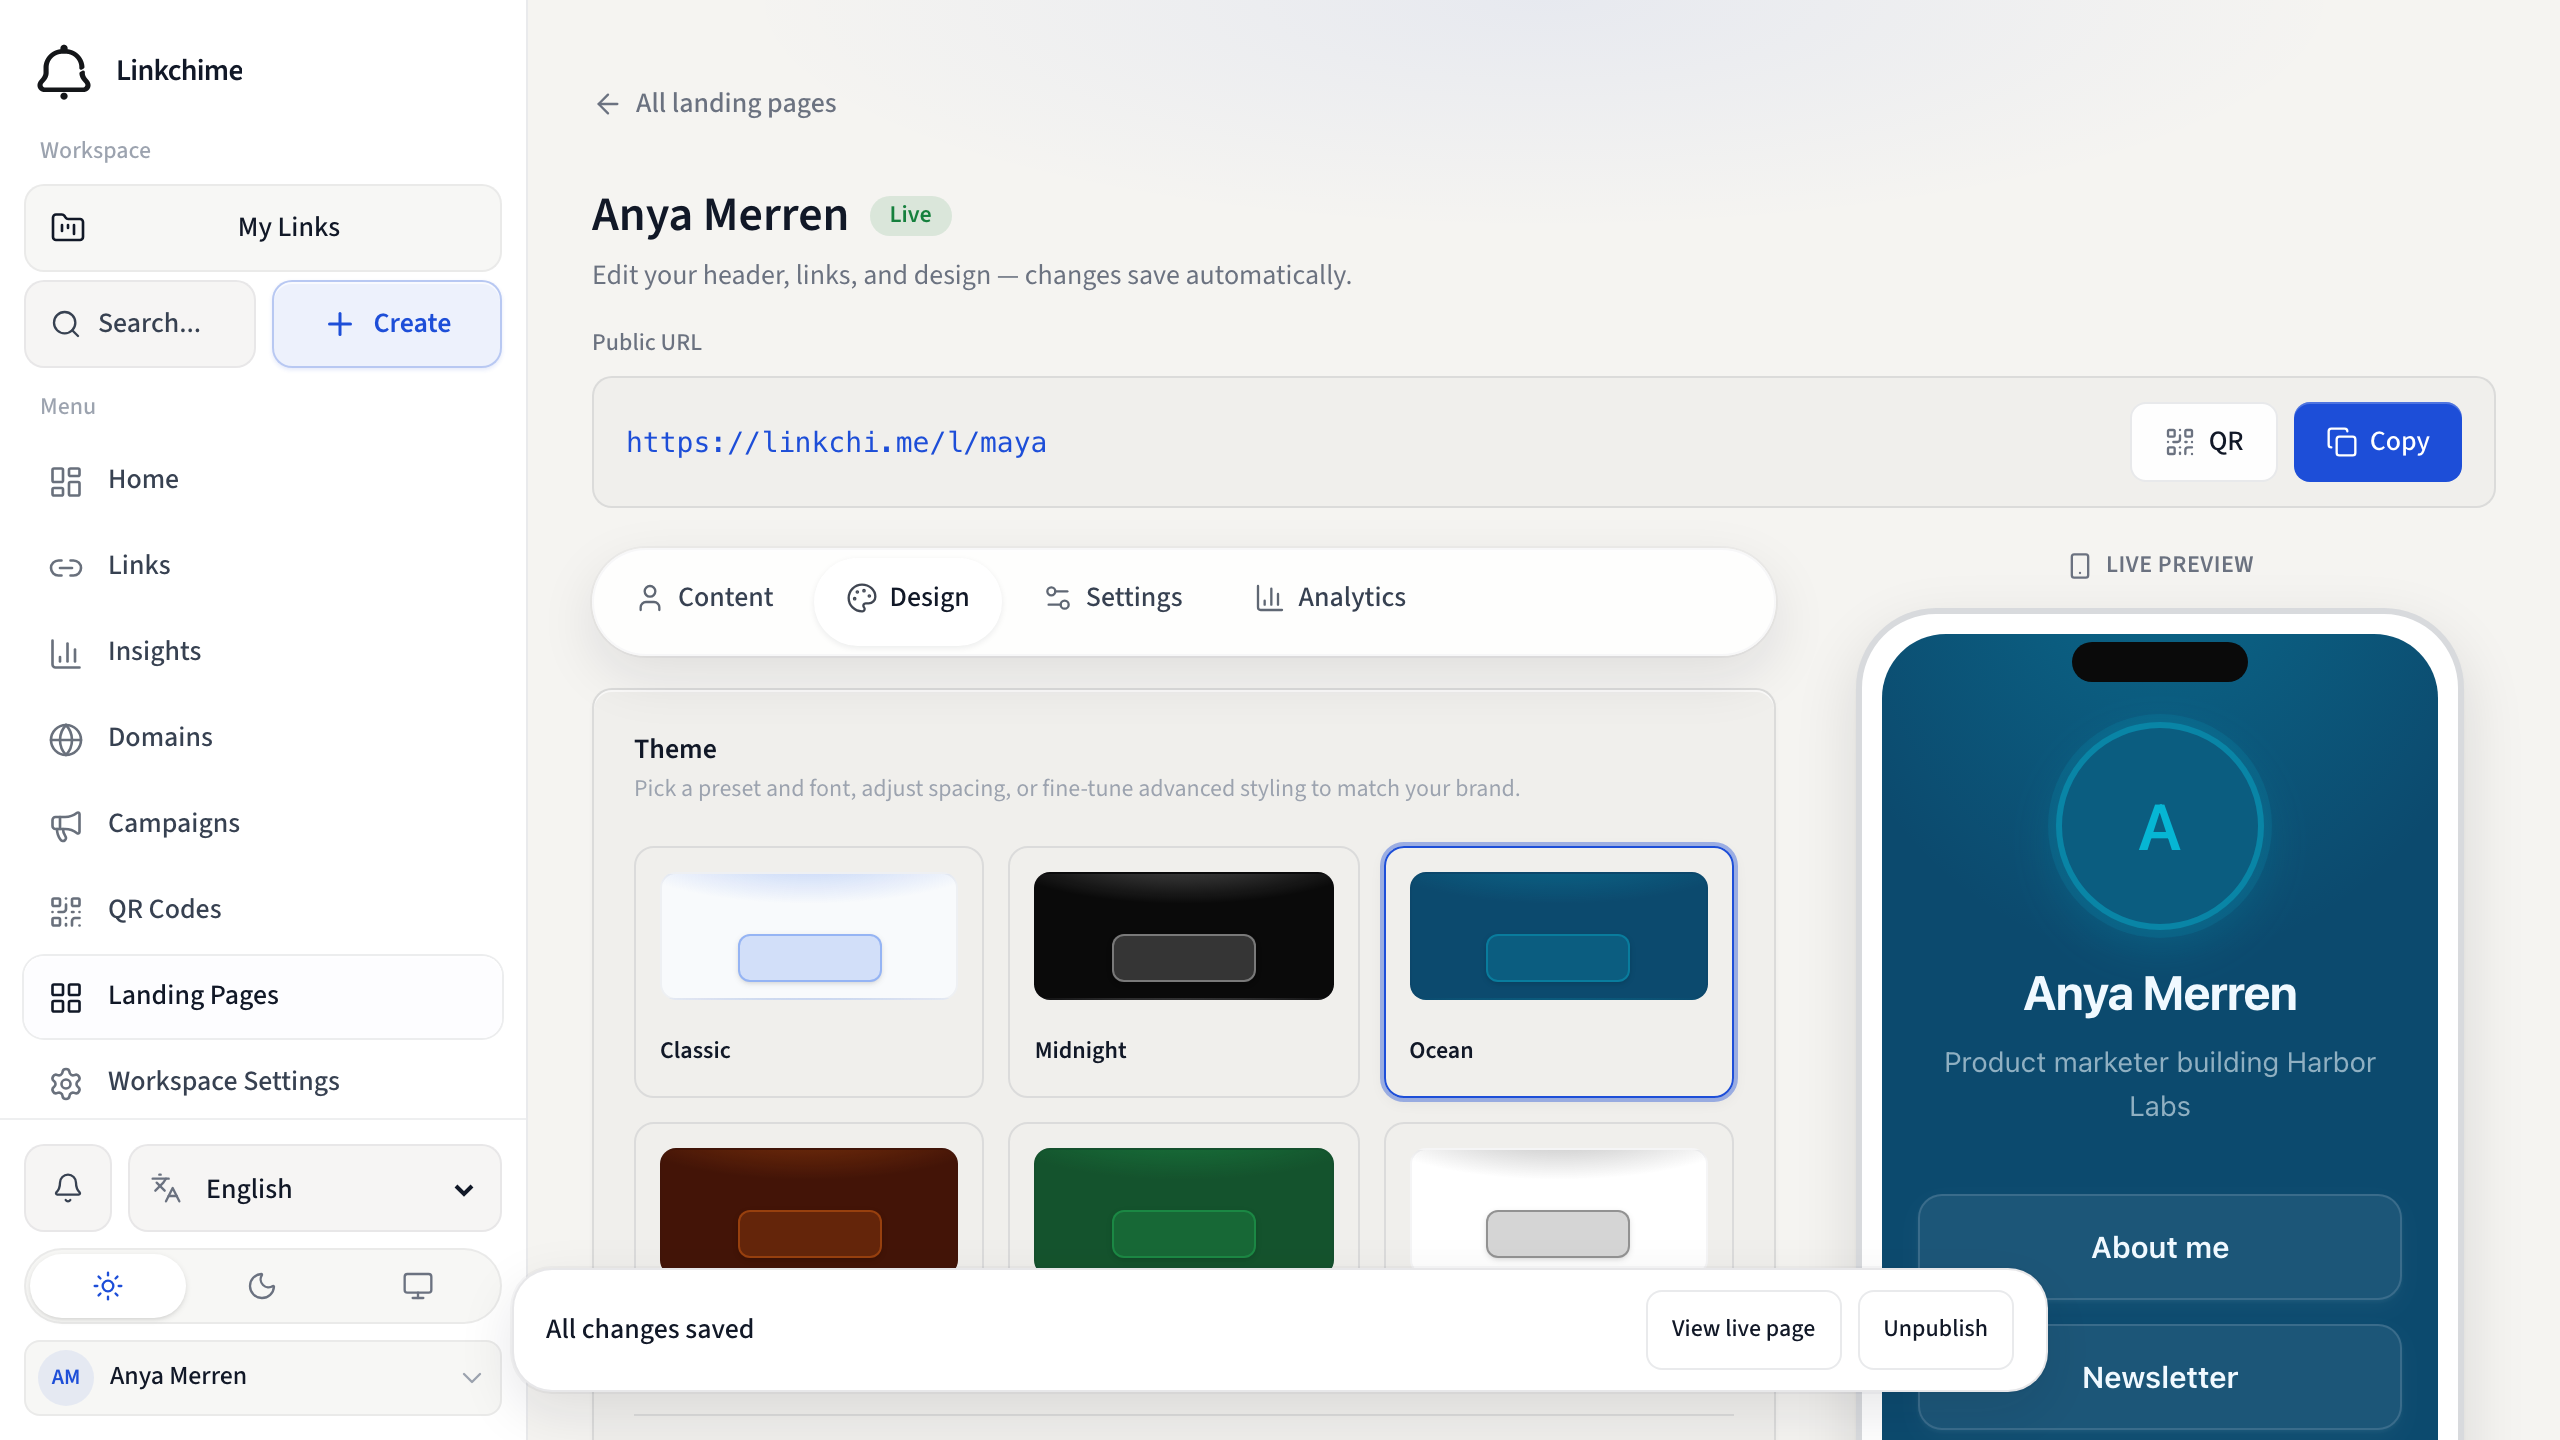Click the QR glyph icon beside URL
Screen dimensions: 2560x1440
click(2180, 442)
